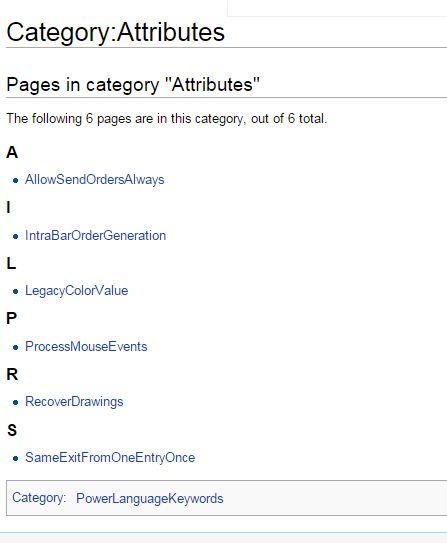Image resolution: width=447 pixels, height=543 pixels.
Task: Click the bullet beside RecoverDrawings
Action: (x=15, y=403)
